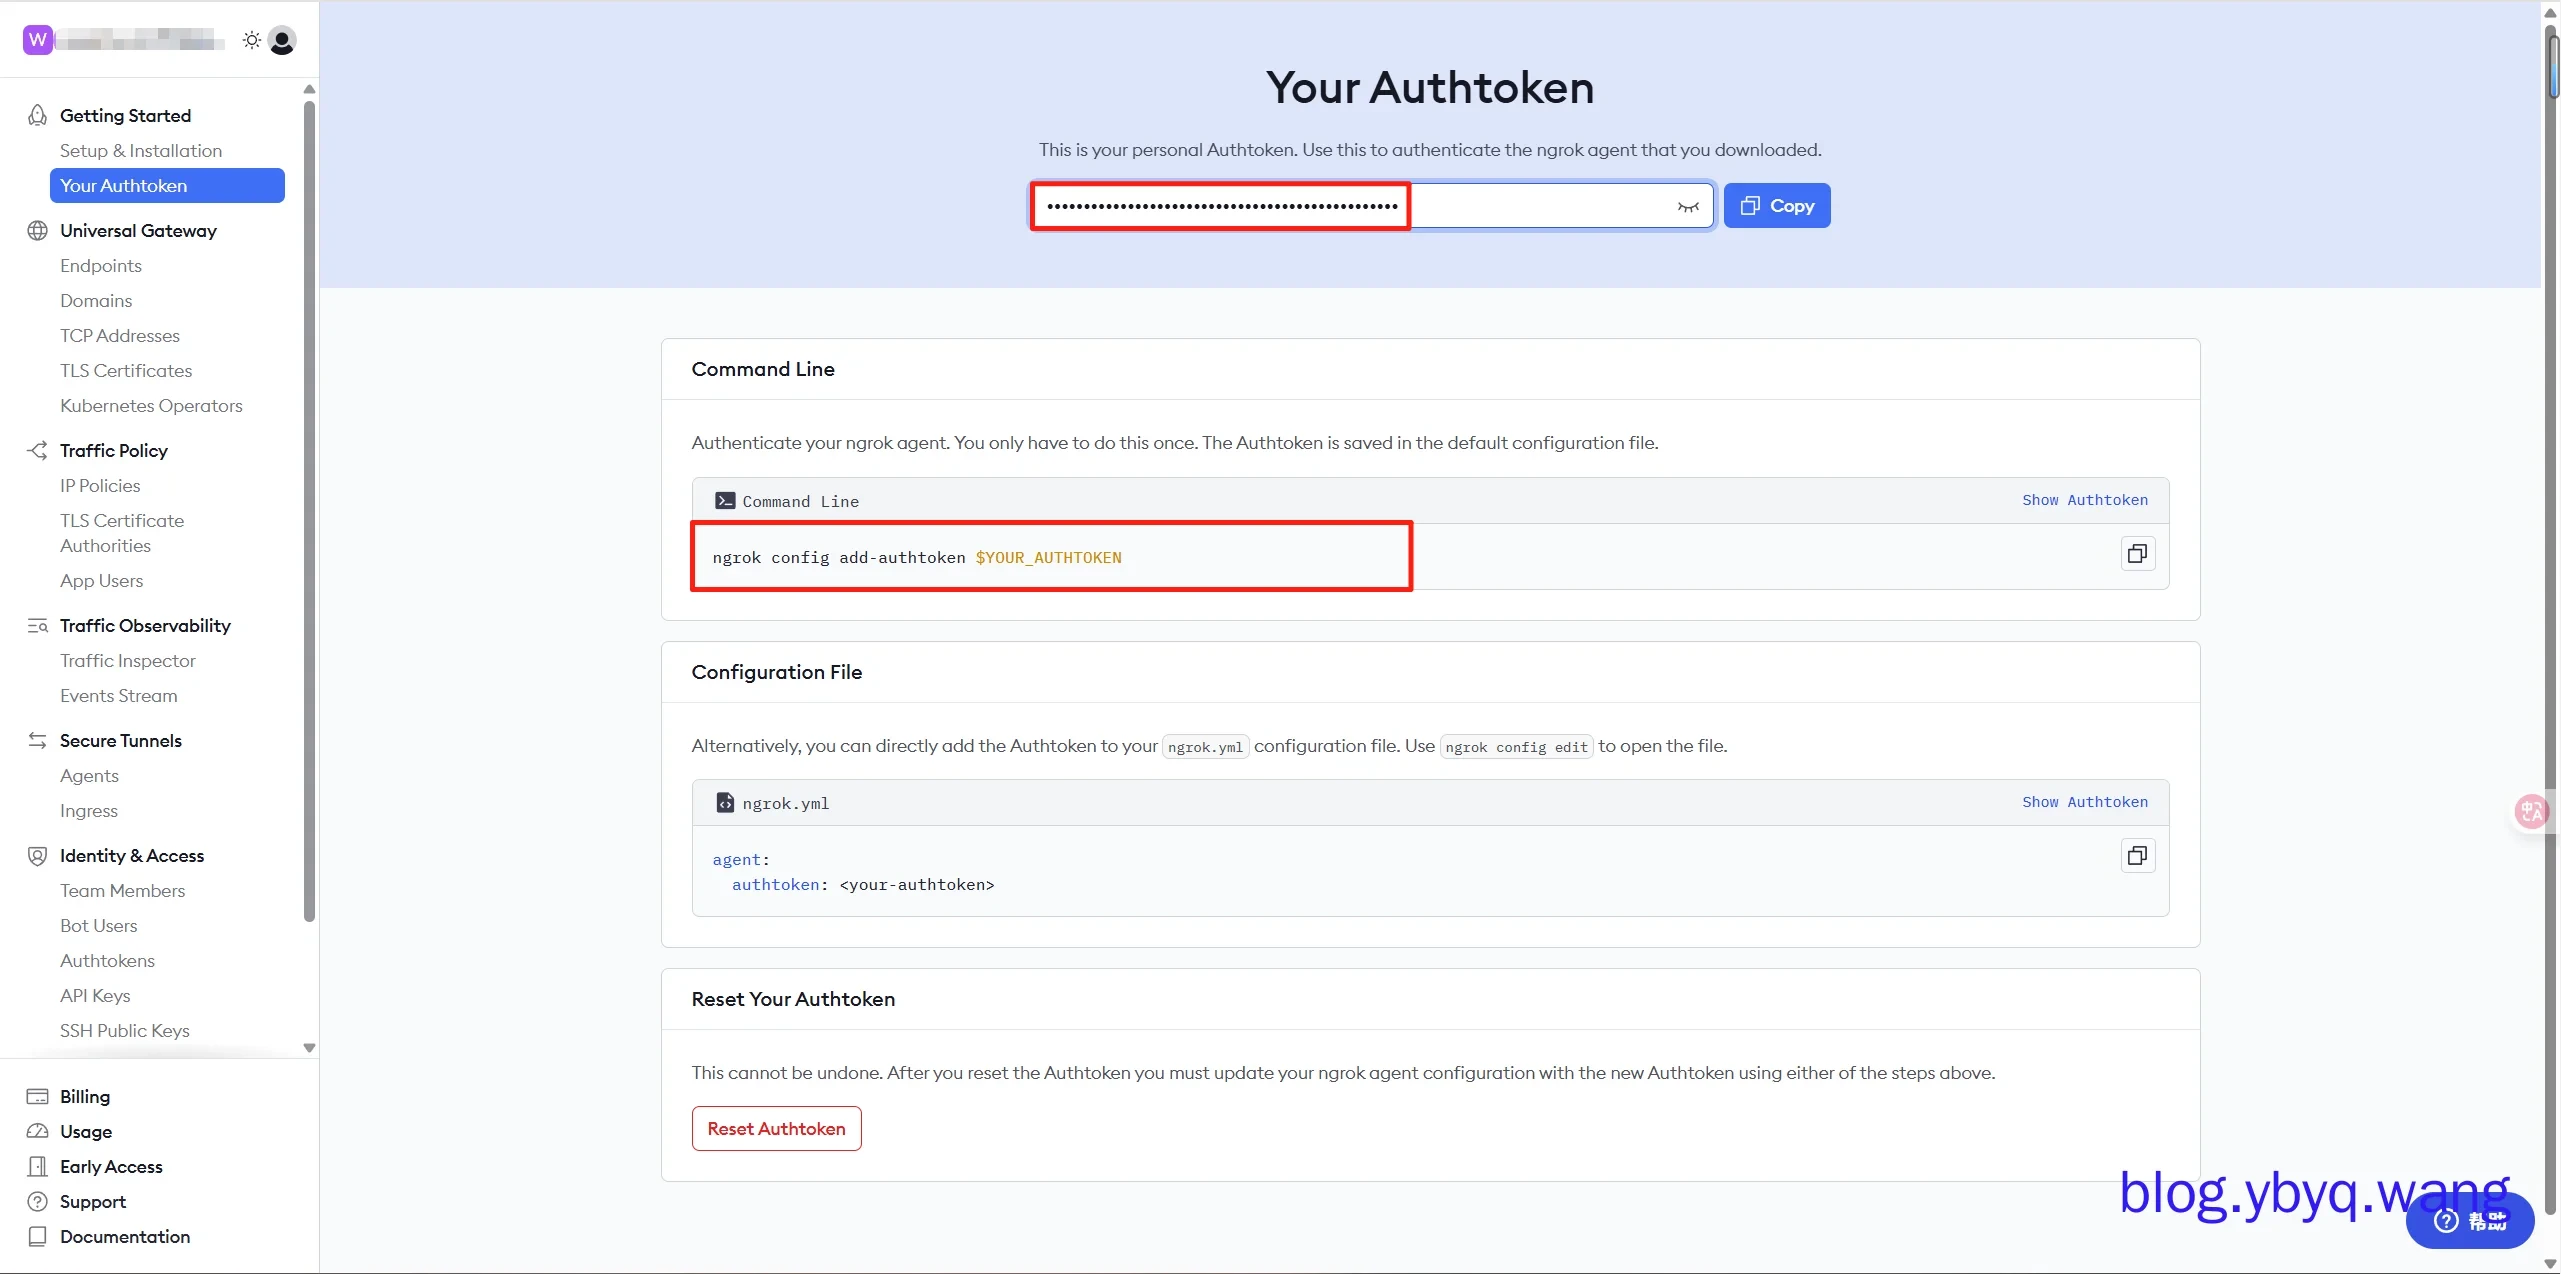This screenshot has height=1274, width=2561.
Task: Click the Traffic Observability heading
Action: [x=145, y=625]
